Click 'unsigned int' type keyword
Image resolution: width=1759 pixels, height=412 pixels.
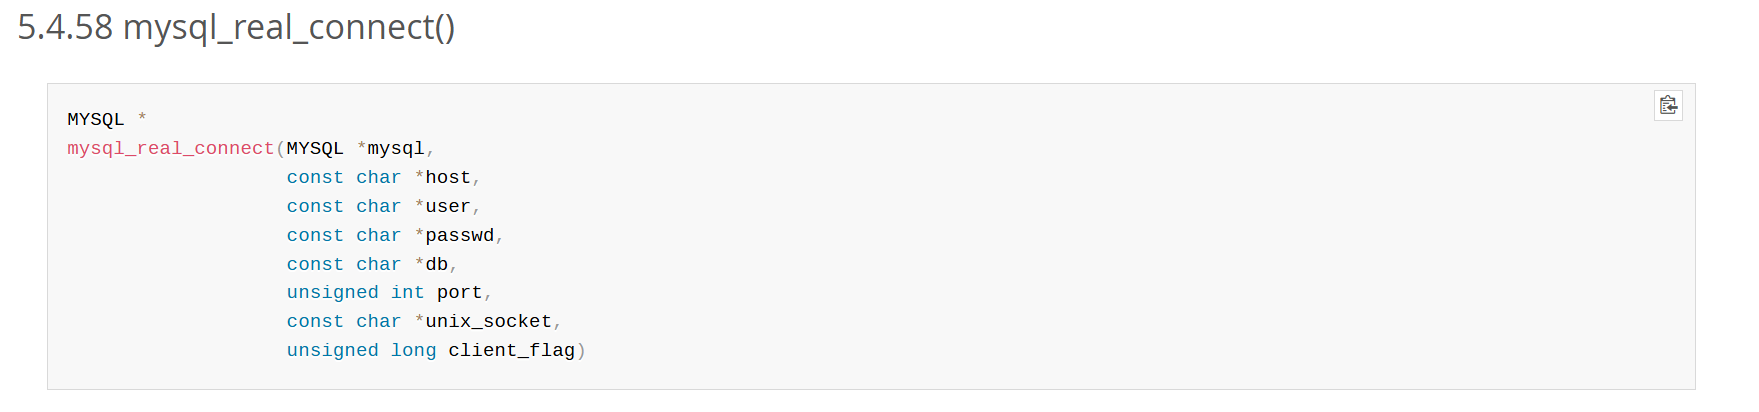(356, 292)
